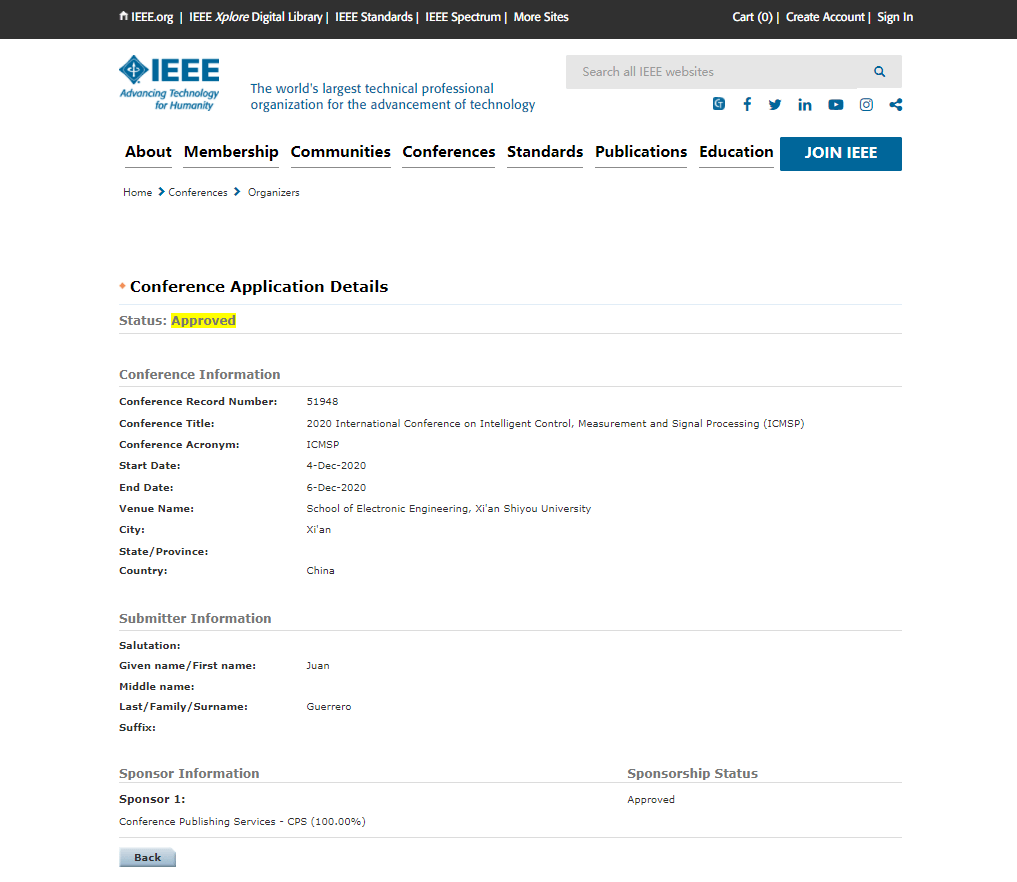Click start date 4-Dec-2020

pos(336,466)
